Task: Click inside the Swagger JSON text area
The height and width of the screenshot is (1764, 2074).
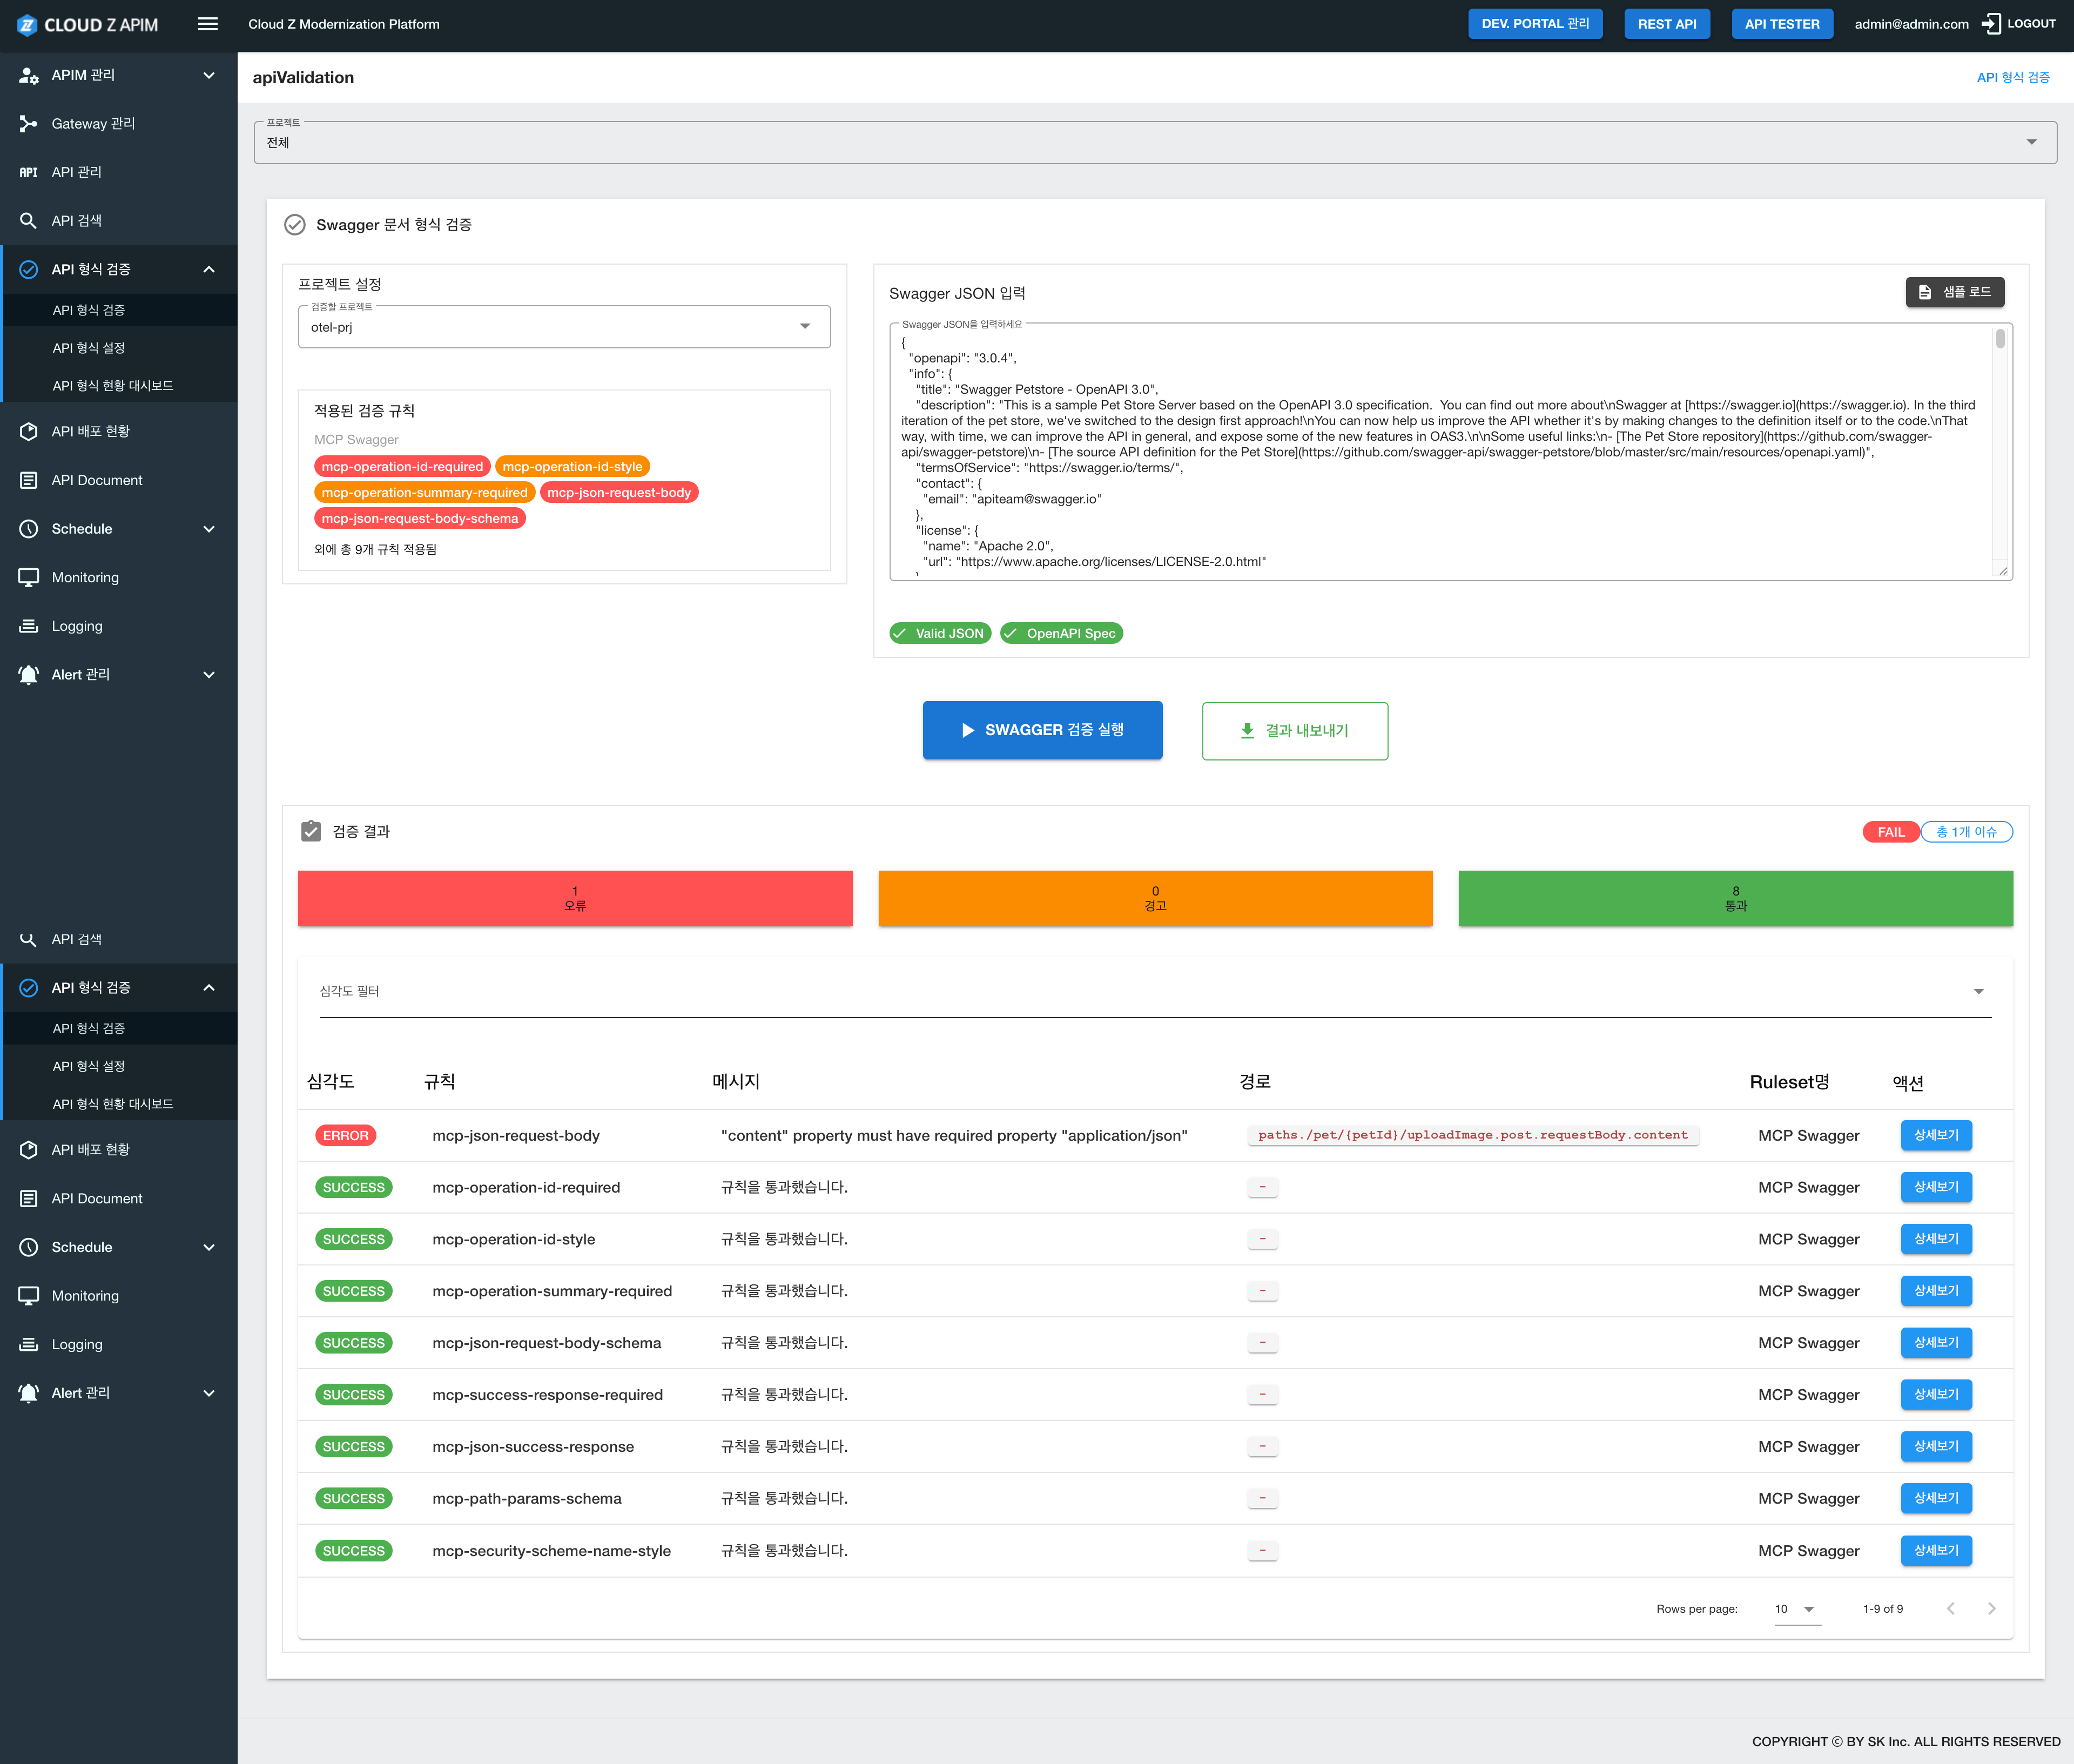Action: (1440, 450)
